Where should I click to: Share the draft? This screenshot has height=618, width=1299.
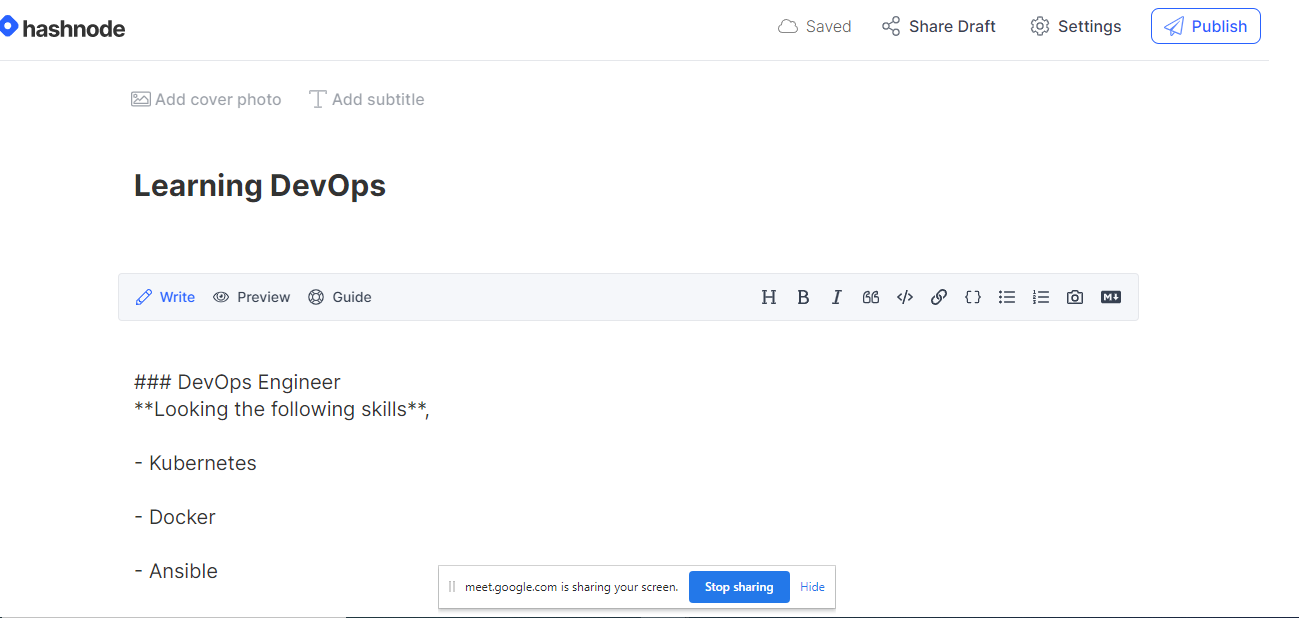(x=939, y=27)
